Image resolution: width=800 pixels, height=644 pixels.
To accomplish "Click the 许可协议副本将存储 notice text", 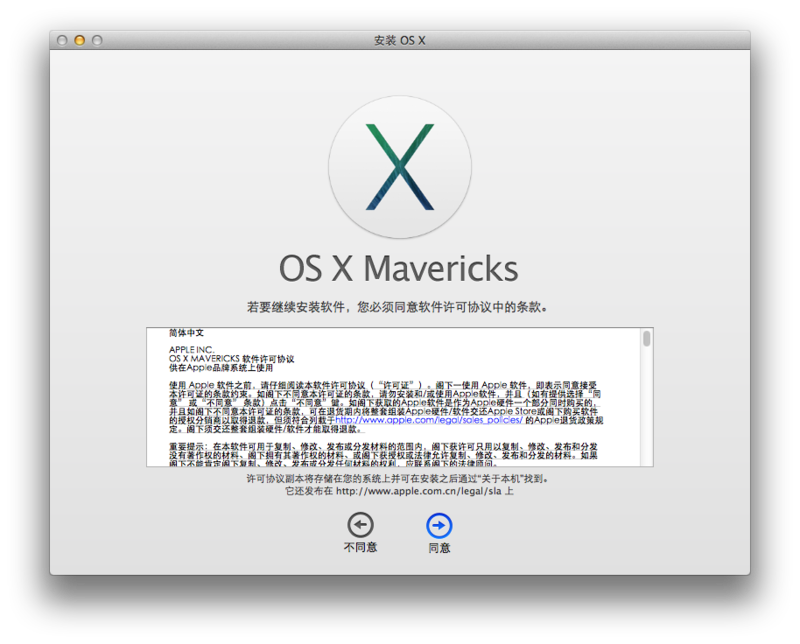I will pyautogui.click(x=397, y=479).
